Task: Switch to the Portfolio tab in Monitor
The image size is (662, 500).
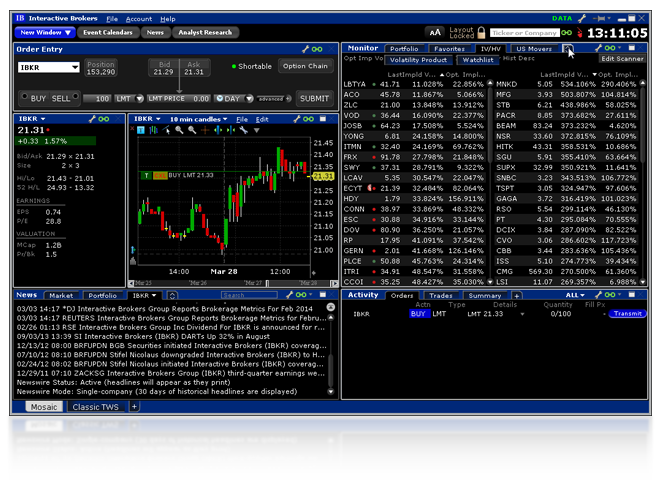Action: 404,49
